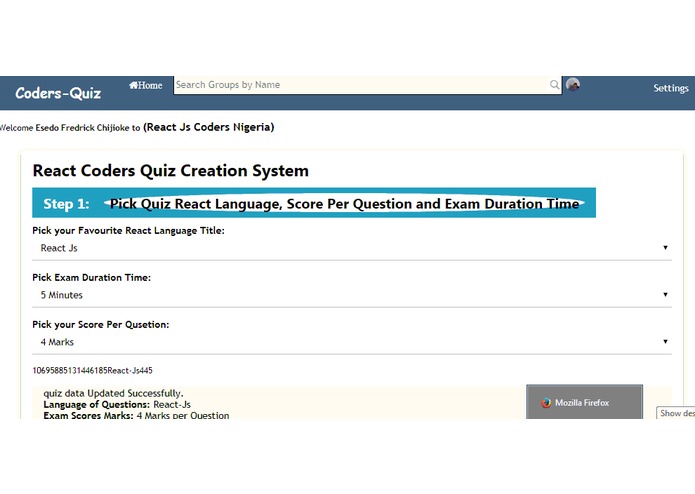This screenshot has width=695, height=494.
Task: Click the search magnifier icon
Action: 554,85
